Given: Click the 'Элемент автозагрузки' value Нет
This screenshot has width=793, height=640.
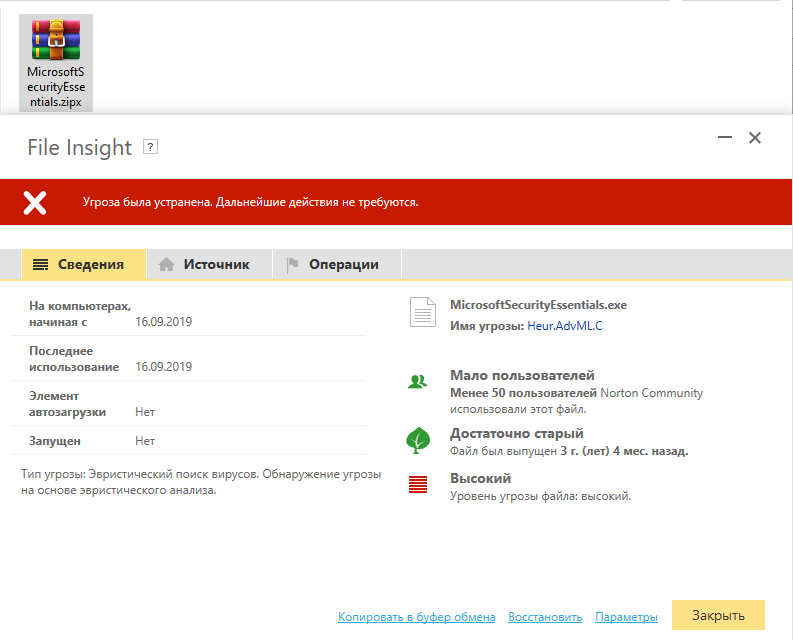Looking at the screenshot, I should click(145, 412).
